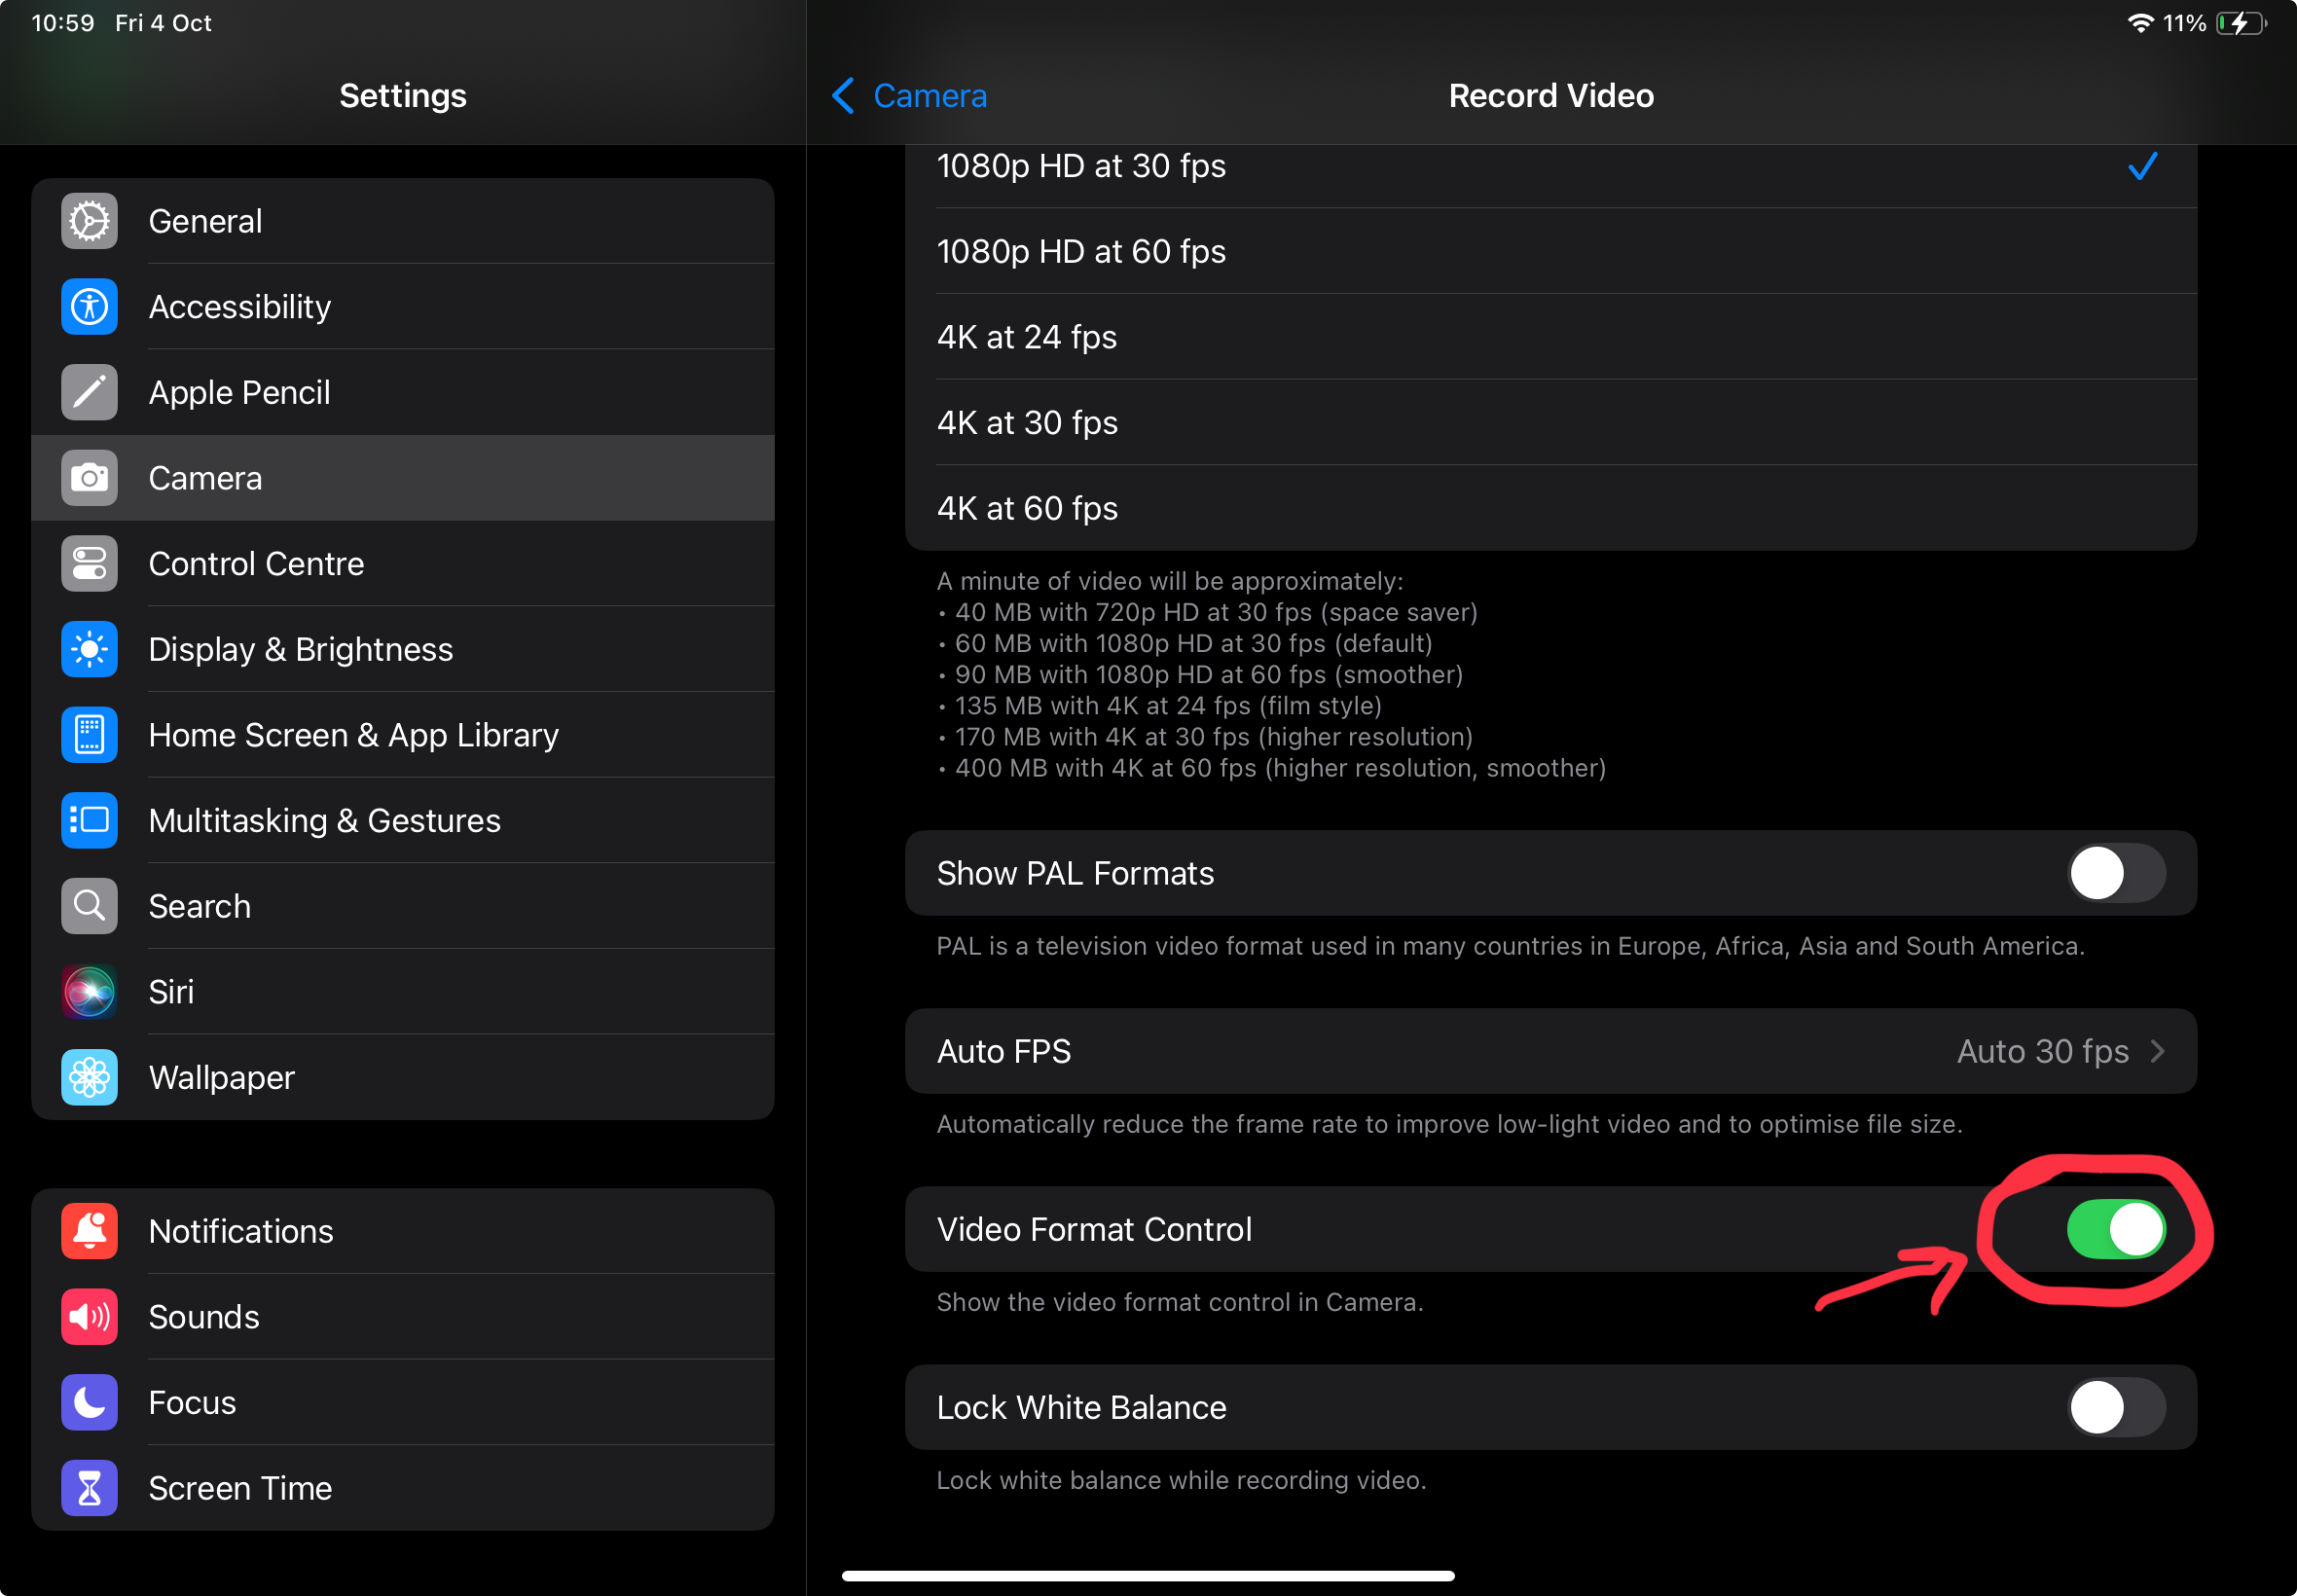The image size is (2297, 1596).
Task: Open Multitasking & Gestures settings
Action: coord(403,820)
